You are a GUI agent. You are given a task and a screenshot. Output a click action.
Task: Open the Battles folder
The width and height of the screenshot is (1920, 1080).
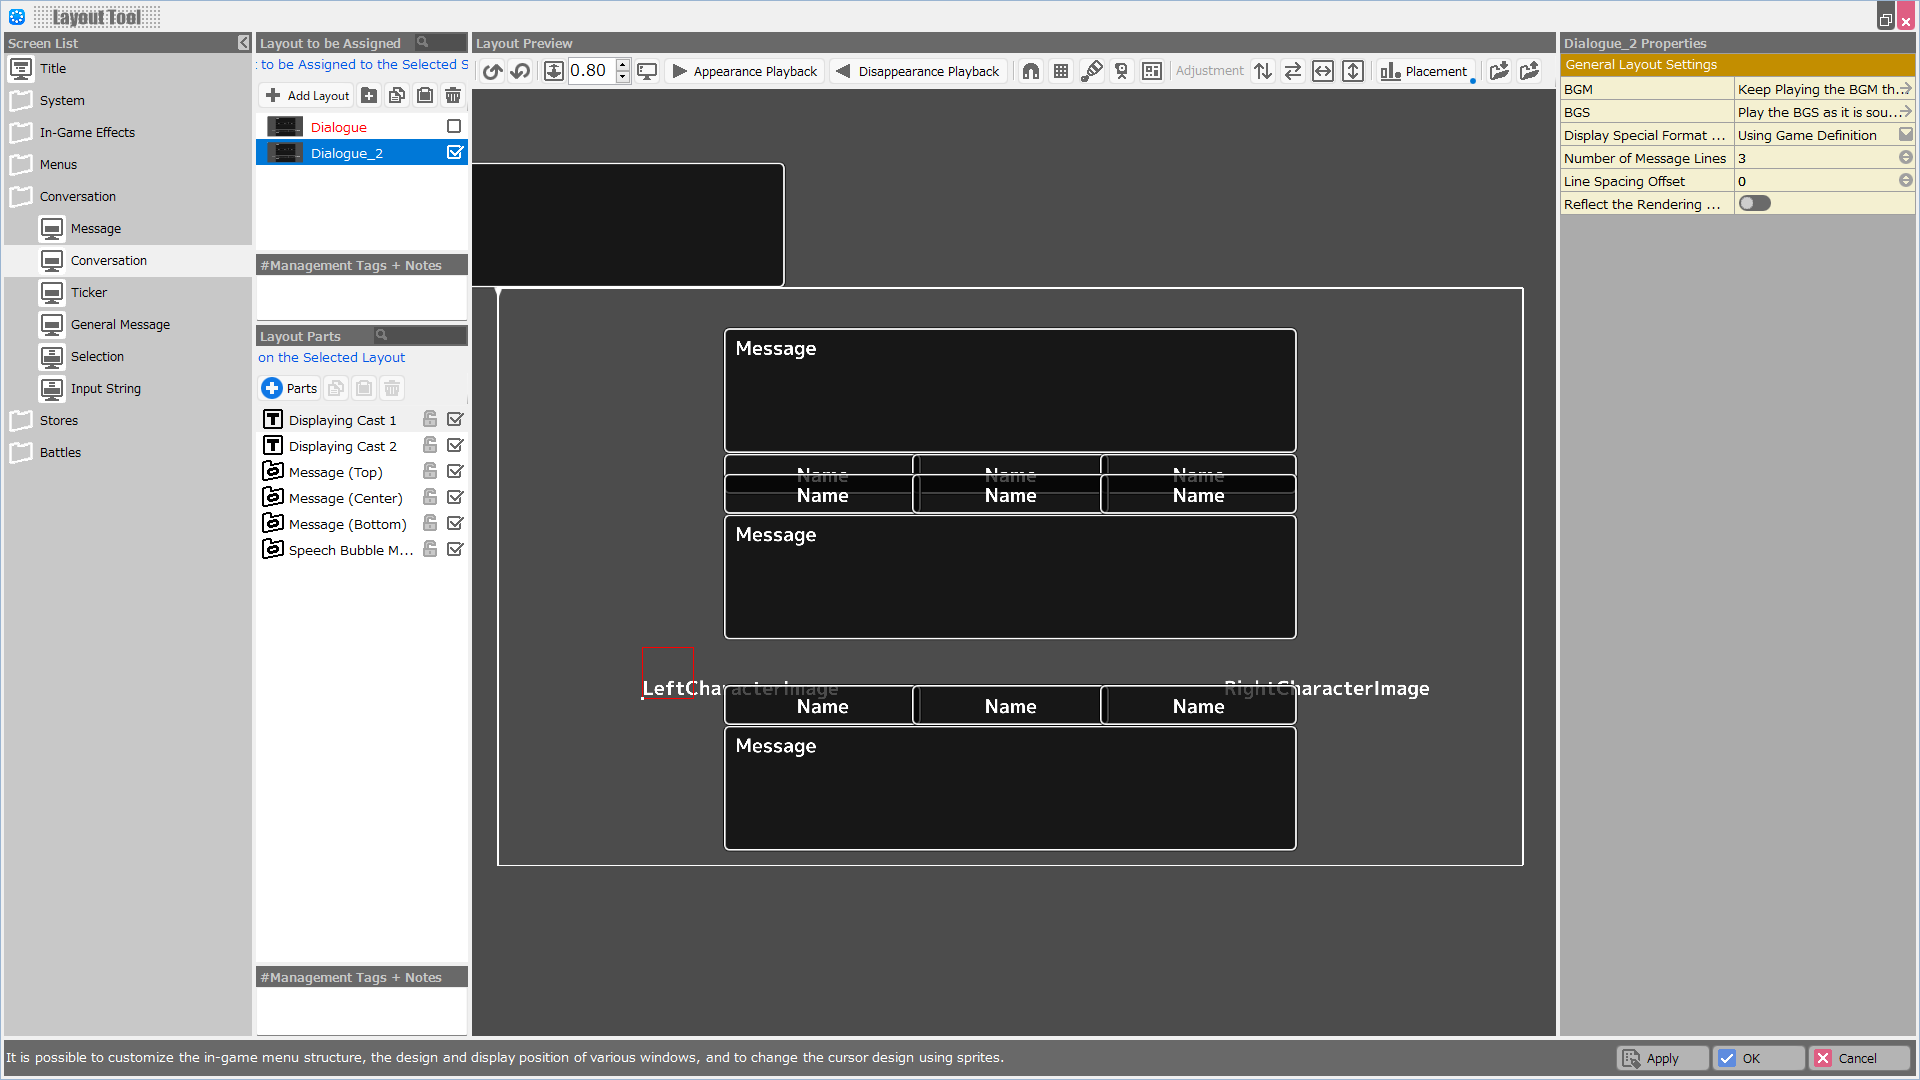60,452
